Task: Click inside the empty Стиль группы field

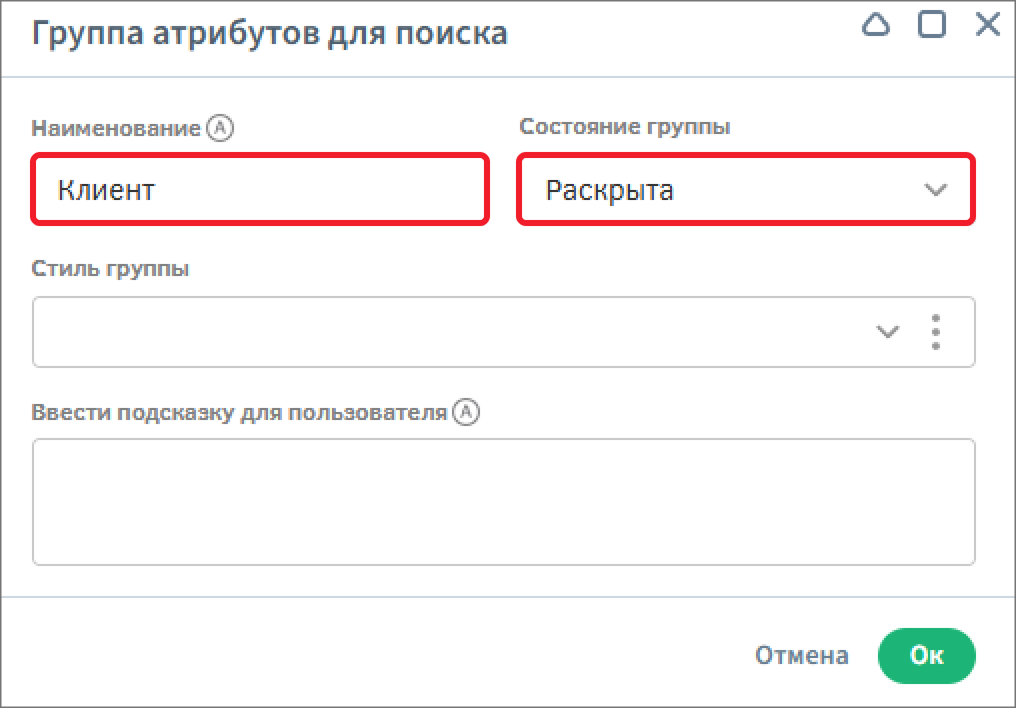Action: click(440, 332)
